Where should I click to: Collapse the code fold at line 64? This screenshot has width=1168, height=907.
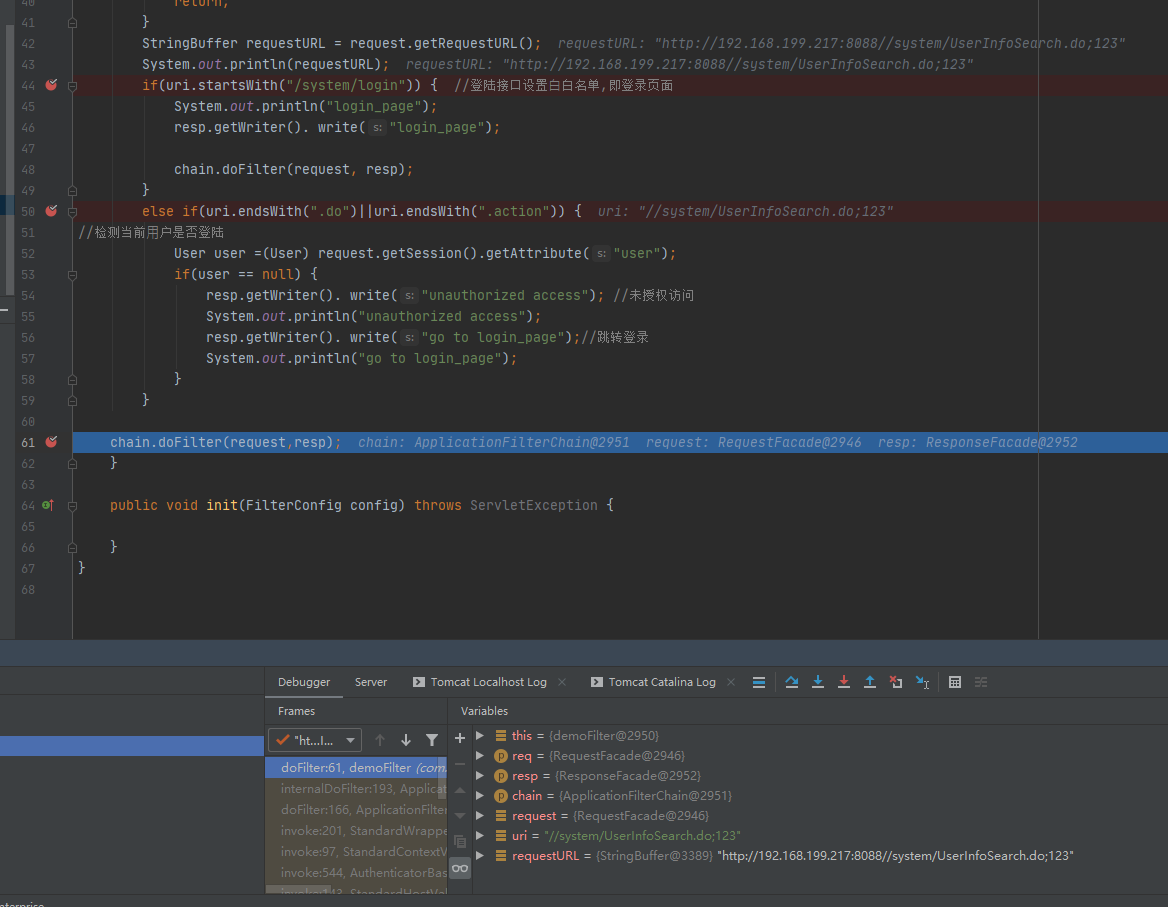point(72,506)
